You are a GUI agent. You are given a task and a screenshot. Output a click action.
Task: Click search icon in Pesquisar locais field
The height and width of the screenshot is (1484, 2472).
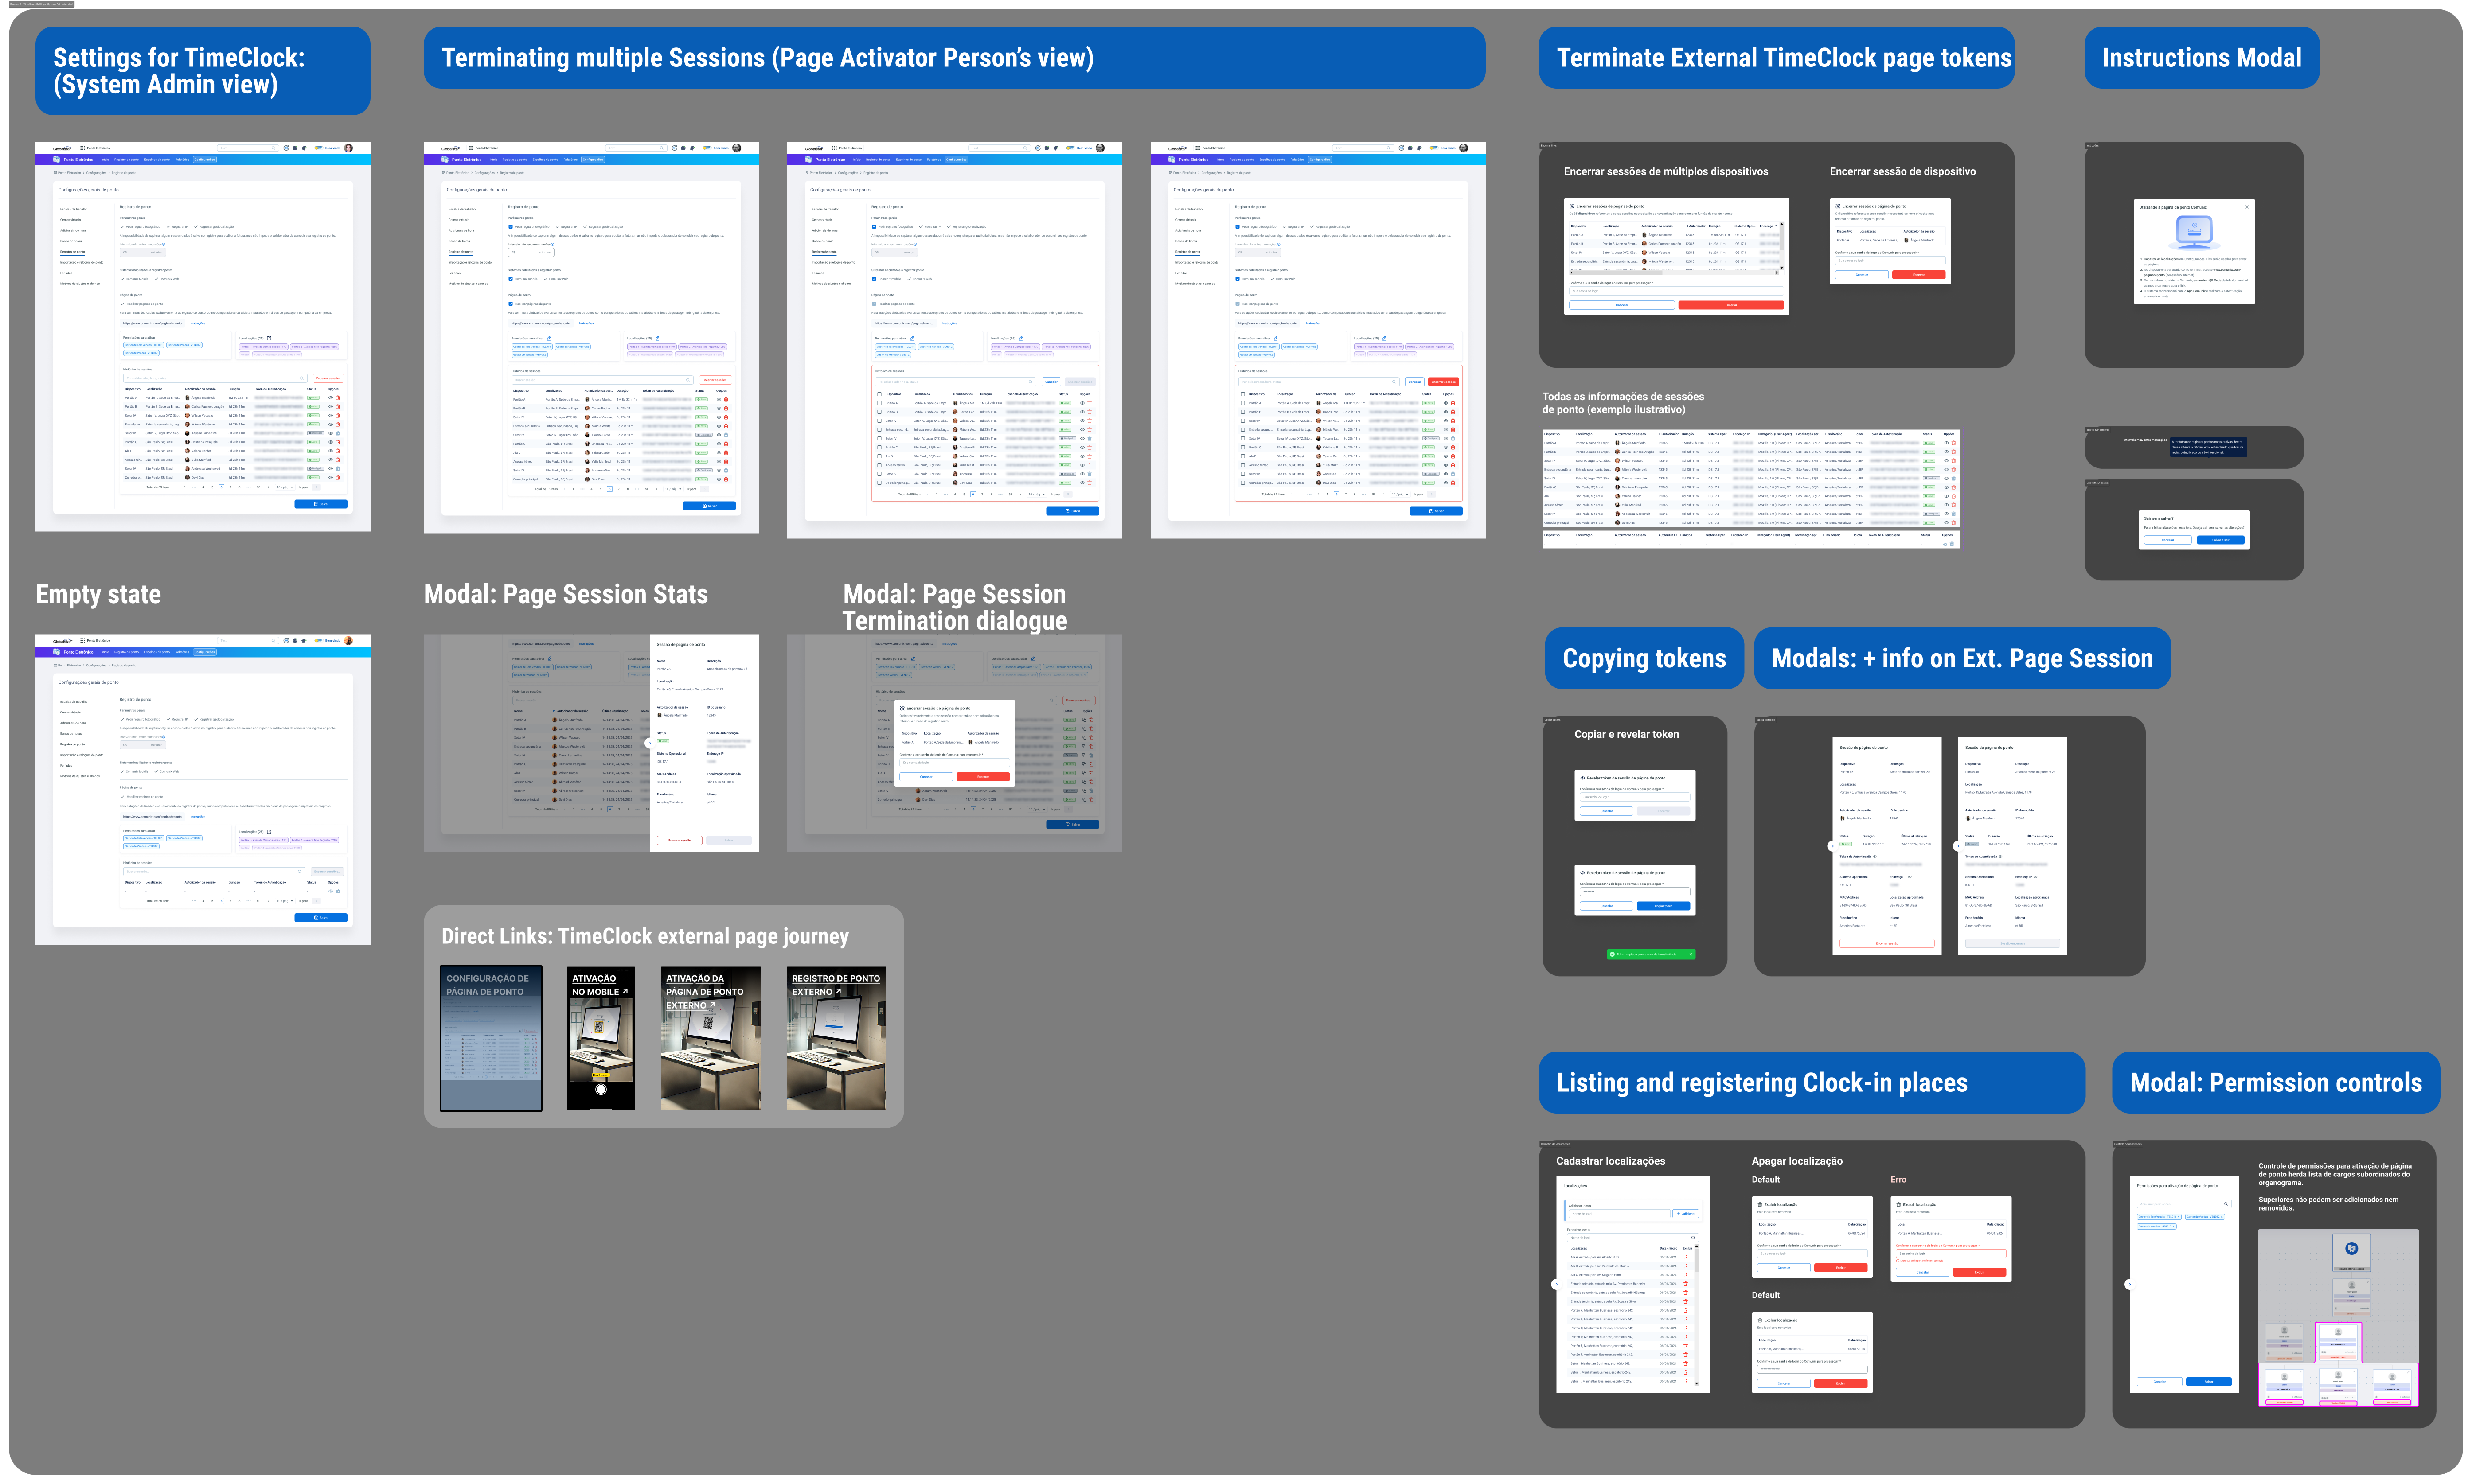1693,1238
